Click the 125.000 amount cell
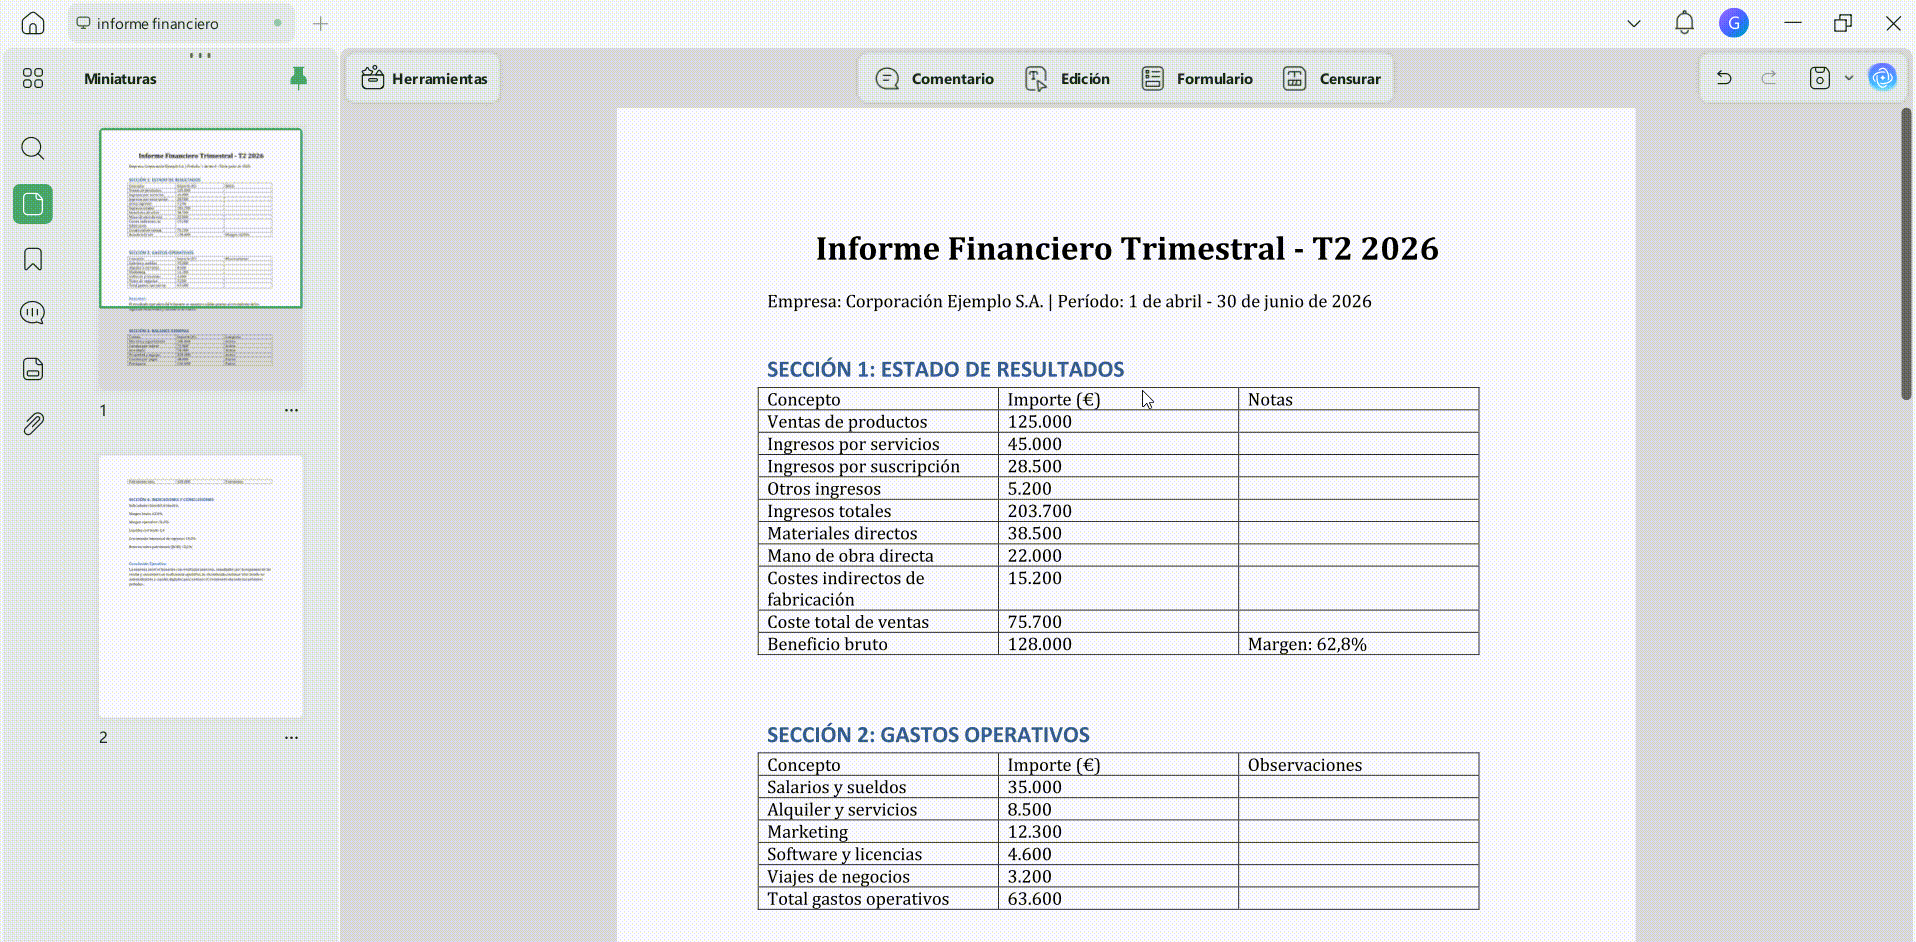Screen dimensions: 1916x942 click(1118, 422)
